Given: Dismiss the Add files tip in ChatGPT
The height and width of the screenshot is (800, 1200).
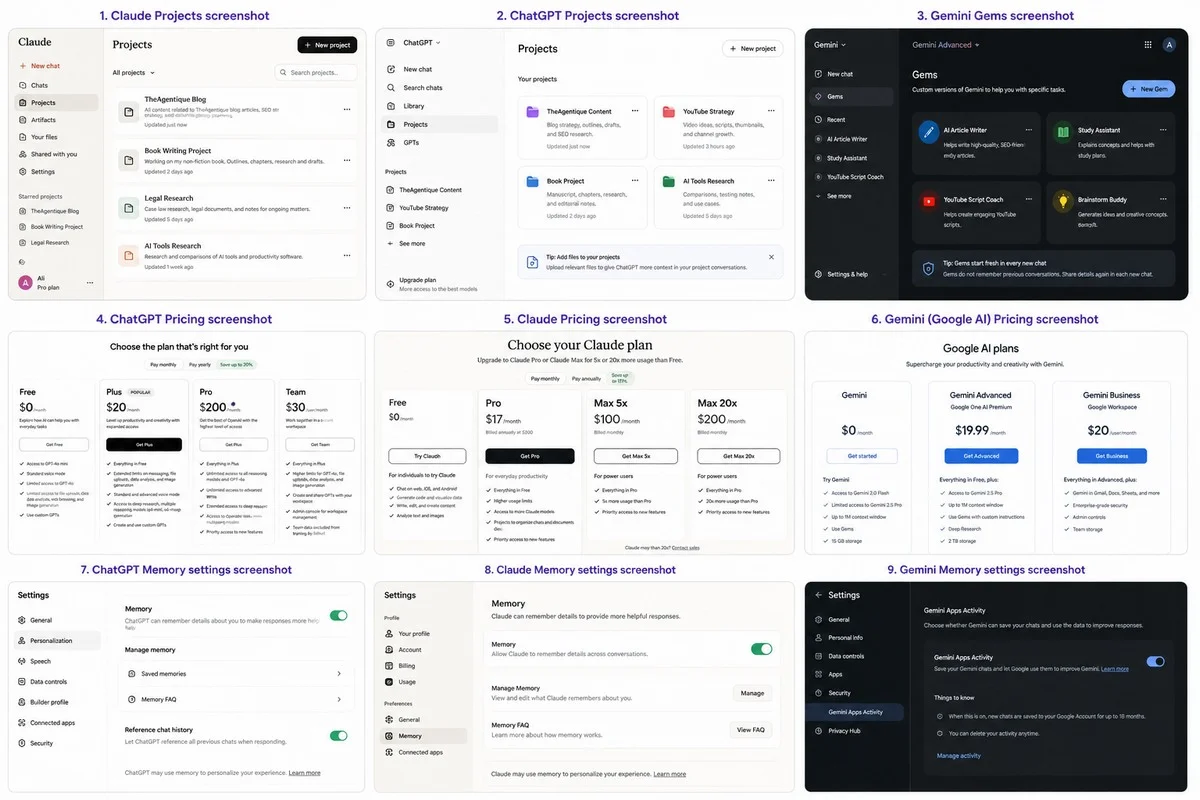Looking at the screenshot, I should (771, 257).
